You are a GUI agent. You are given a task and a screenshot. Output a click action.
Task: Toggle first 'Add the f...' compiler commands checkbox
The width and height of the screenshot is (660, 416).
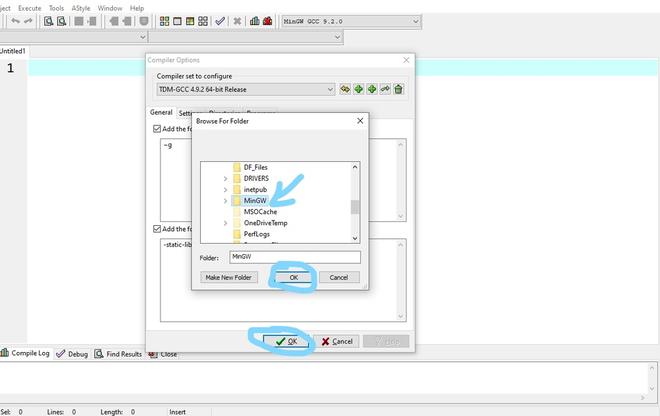click(x=157, y=129)
